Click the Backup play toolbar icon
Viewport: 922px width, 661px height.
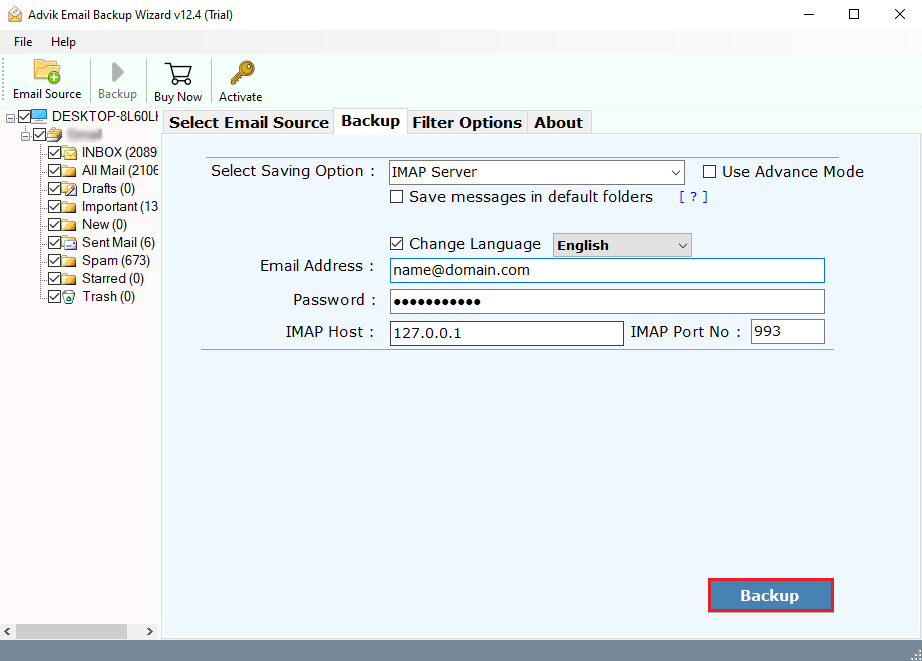click(x=118, y=72)
